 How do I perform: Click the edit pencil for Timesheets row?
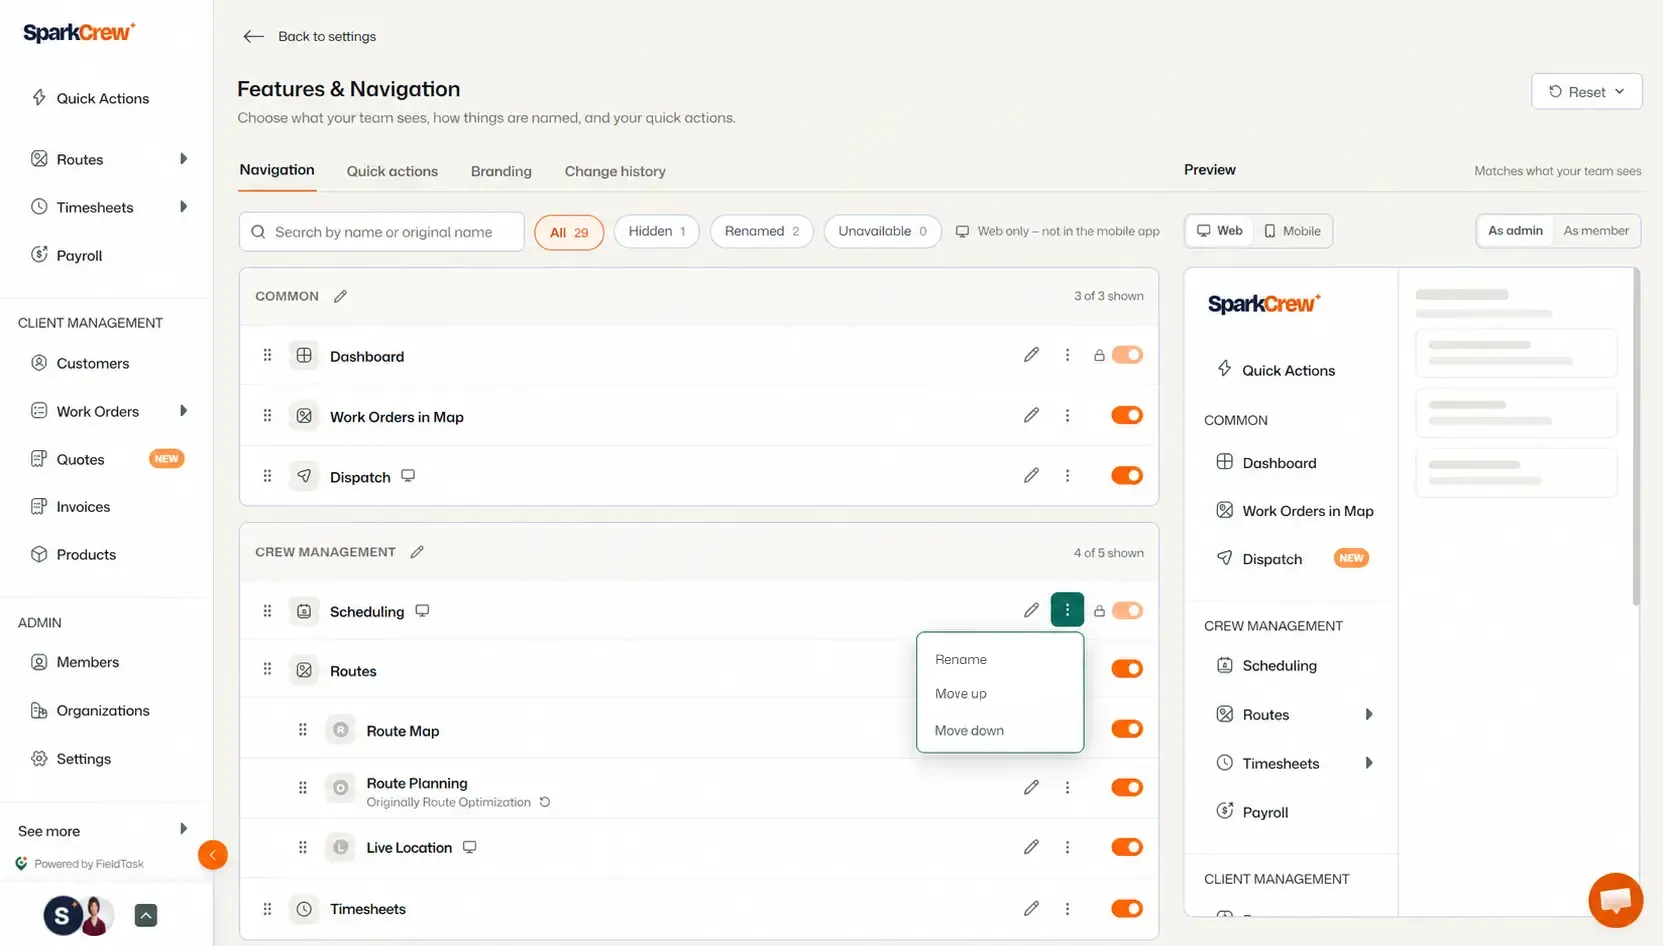1031,908
